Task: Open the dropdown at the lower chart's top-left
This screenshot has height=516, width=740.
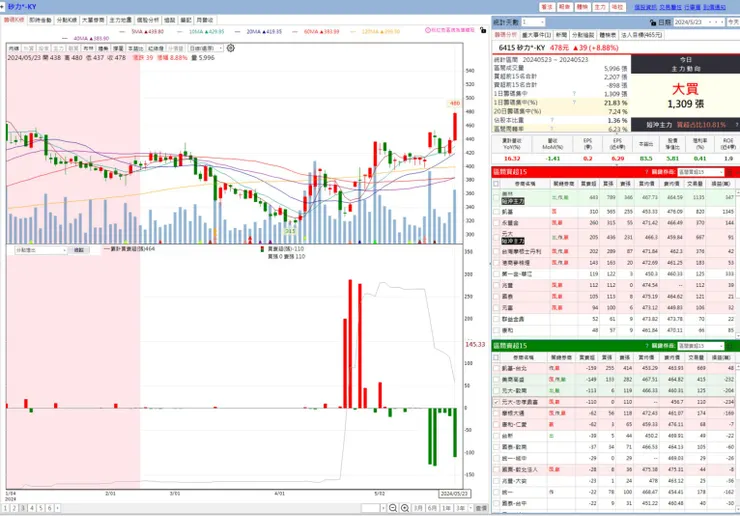Action: [x=41, y=250]
